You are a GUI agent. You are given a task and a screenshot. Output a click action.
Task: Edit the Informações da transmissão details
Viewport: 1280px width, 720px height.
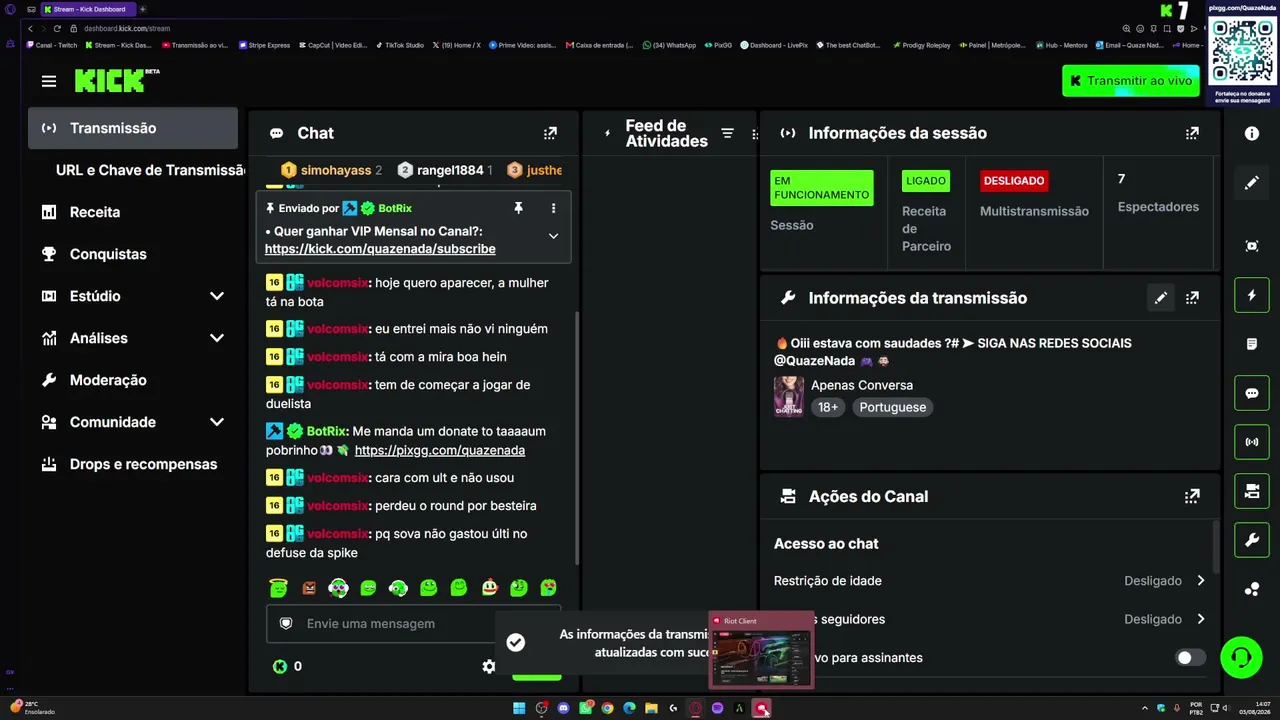pyautogui.click(x=1160, y=298)
